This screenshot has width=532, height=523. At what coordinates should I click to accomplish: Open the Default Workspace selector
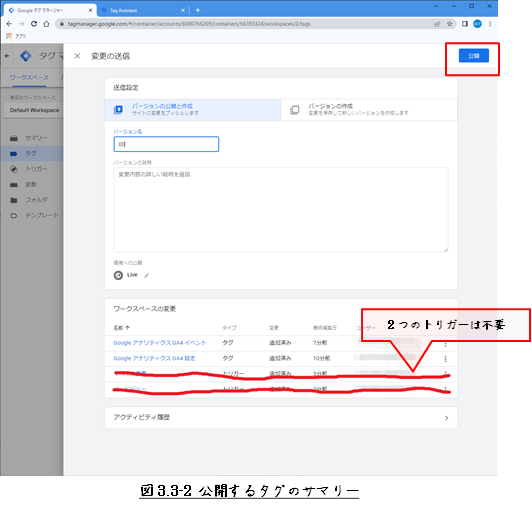pyautogui.click(x=34, y=110)
